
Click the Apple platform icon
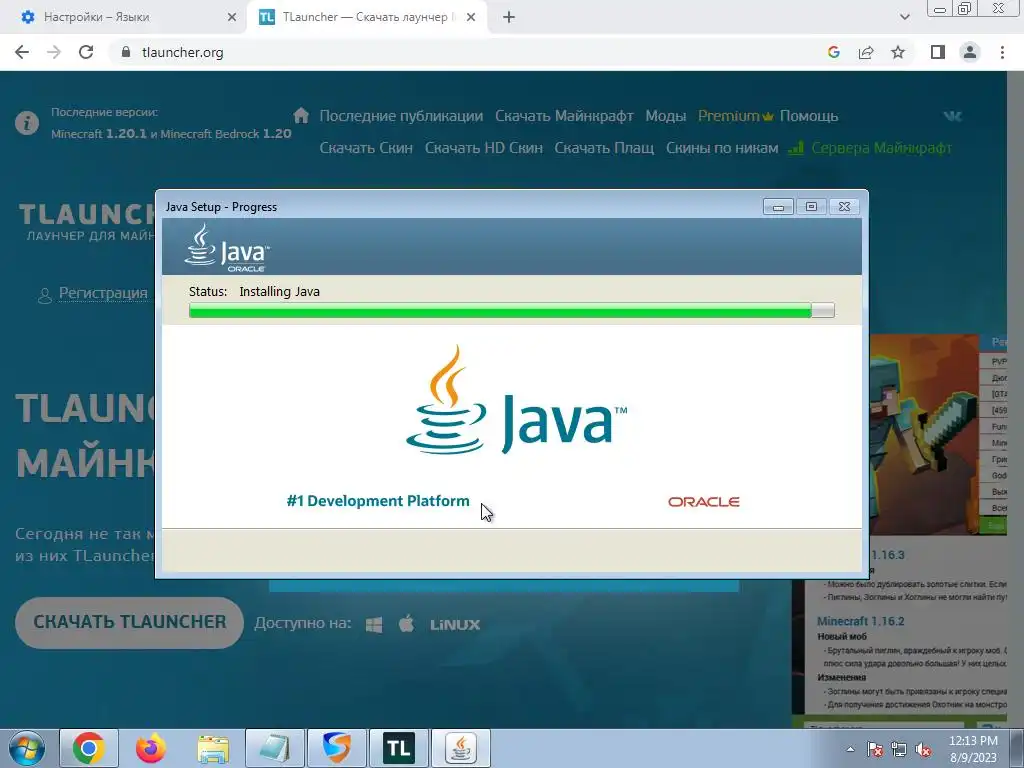[406, 624]
